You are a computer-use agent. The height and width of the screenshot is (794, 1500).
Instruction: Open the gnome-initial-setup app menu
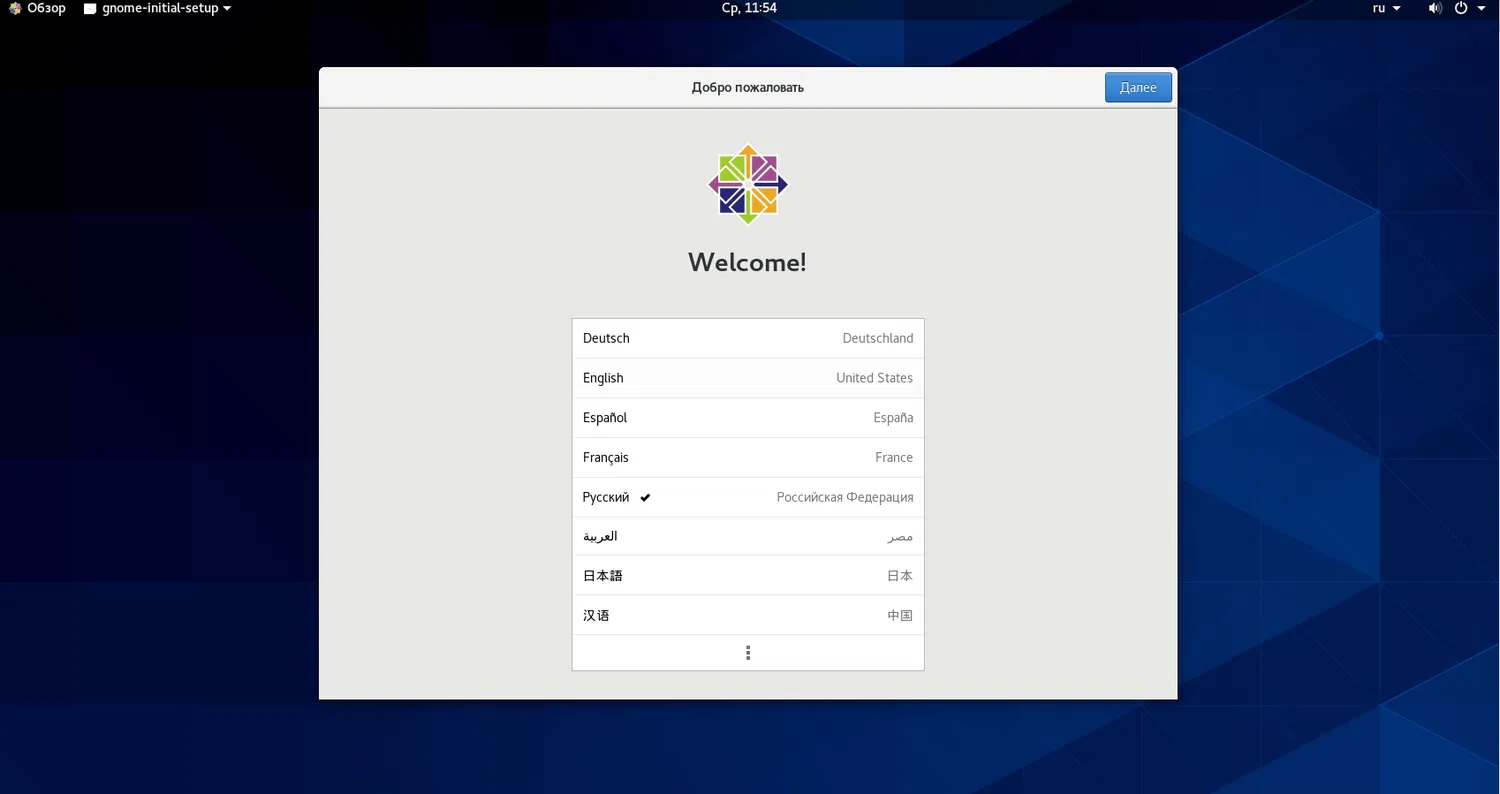pyautogui.click(x=157, y=8)
